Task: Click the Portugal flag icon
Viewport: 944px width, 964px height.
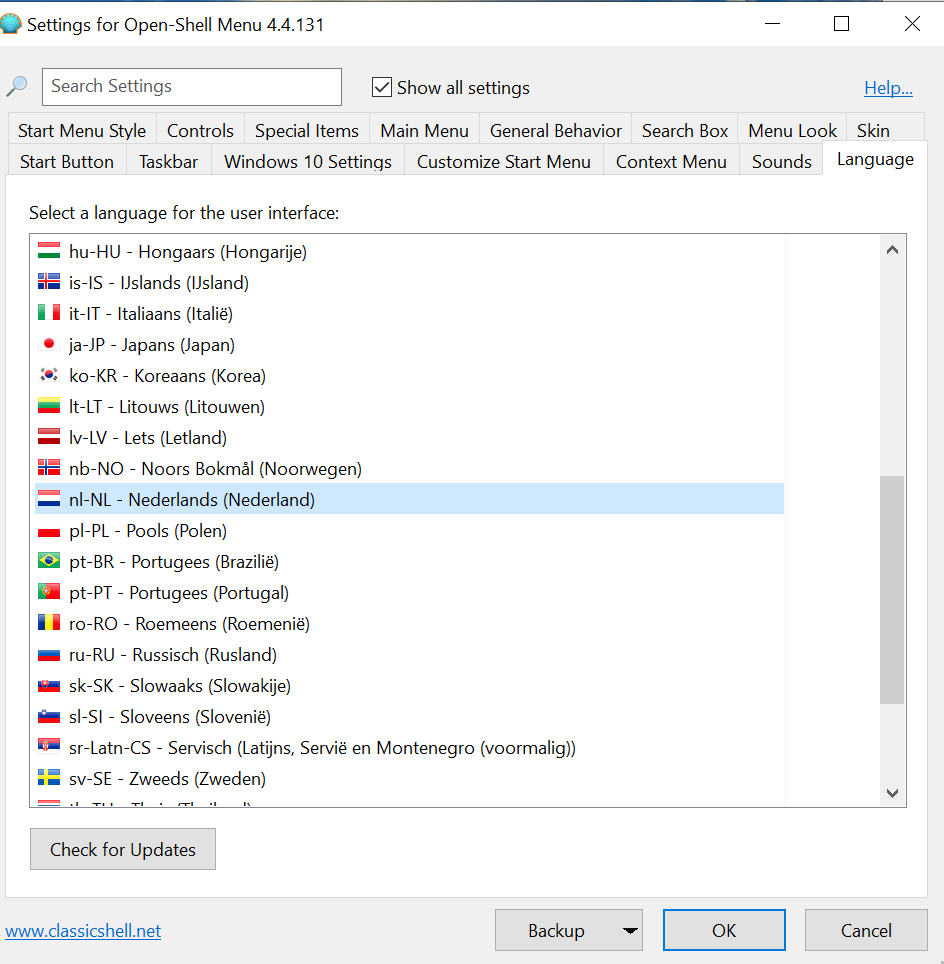Action: pos(49,592)
